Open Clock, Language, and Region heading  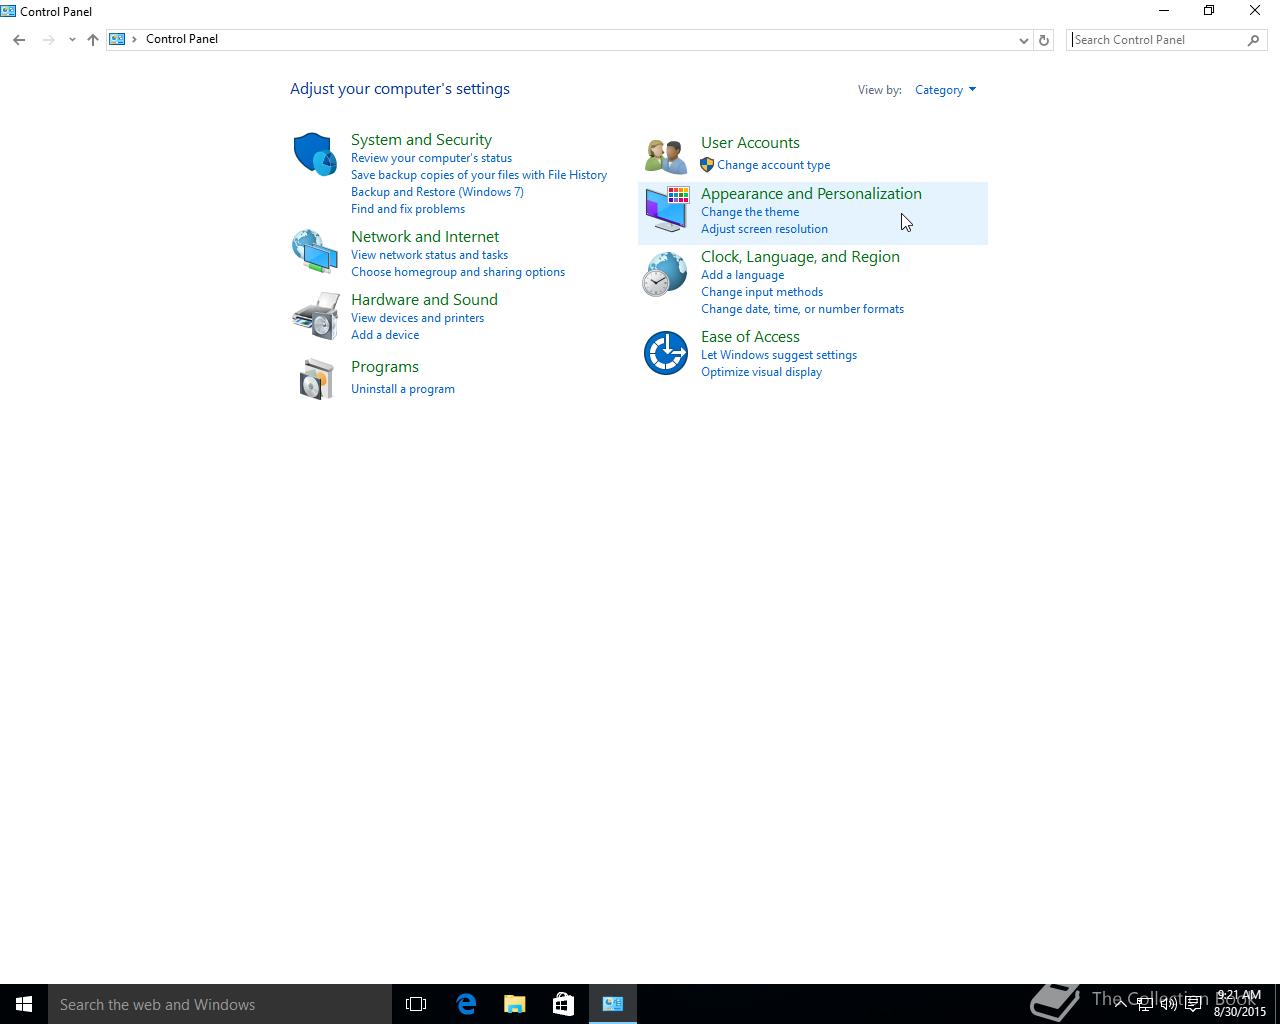tap(800, 257)
